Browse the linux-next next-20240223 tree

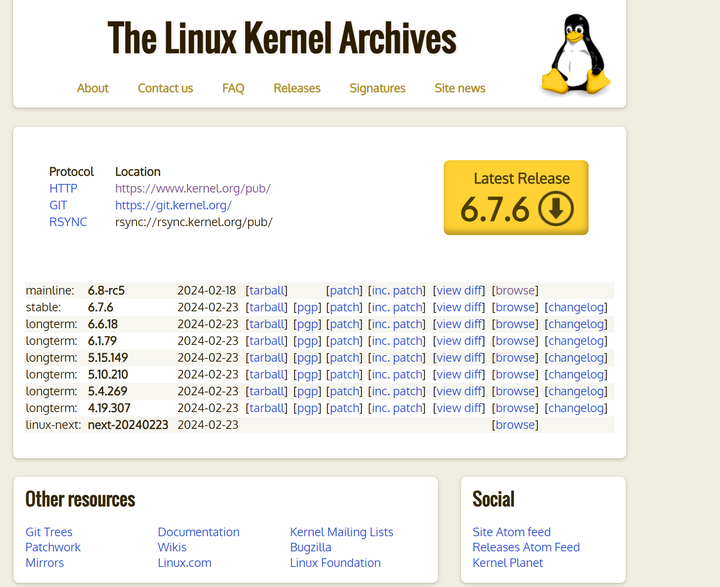click(515, 424)
